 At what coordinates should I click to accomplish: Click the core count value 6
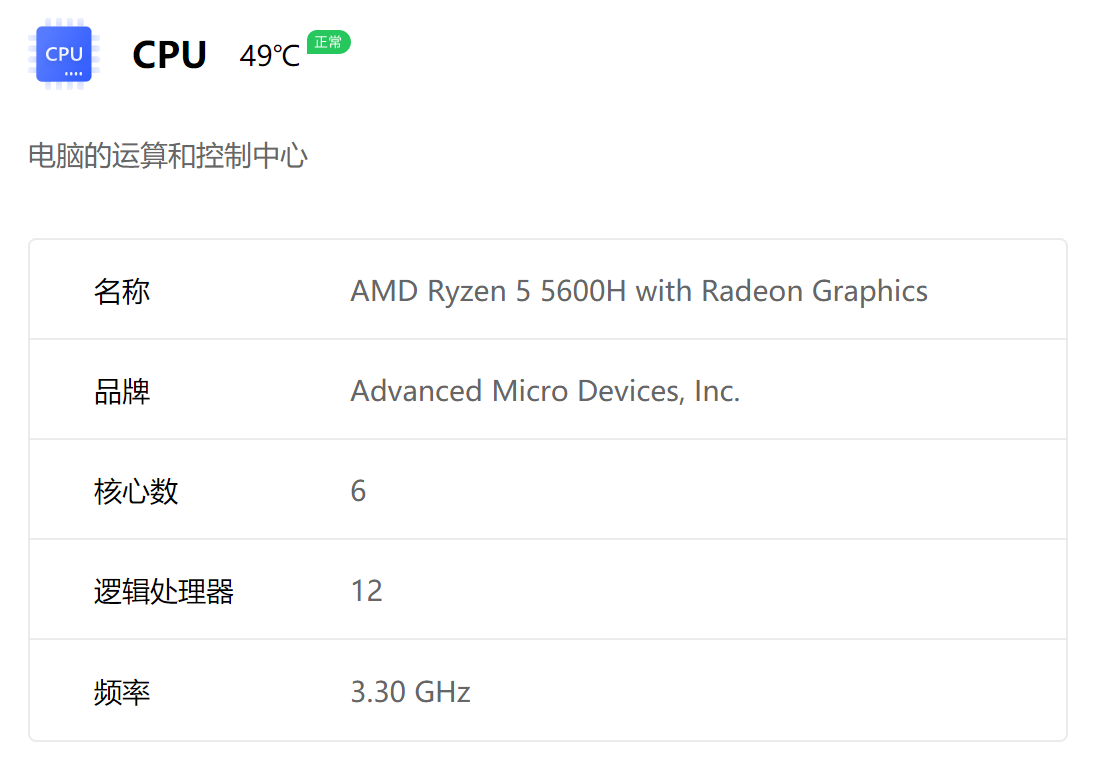point(358,491)
